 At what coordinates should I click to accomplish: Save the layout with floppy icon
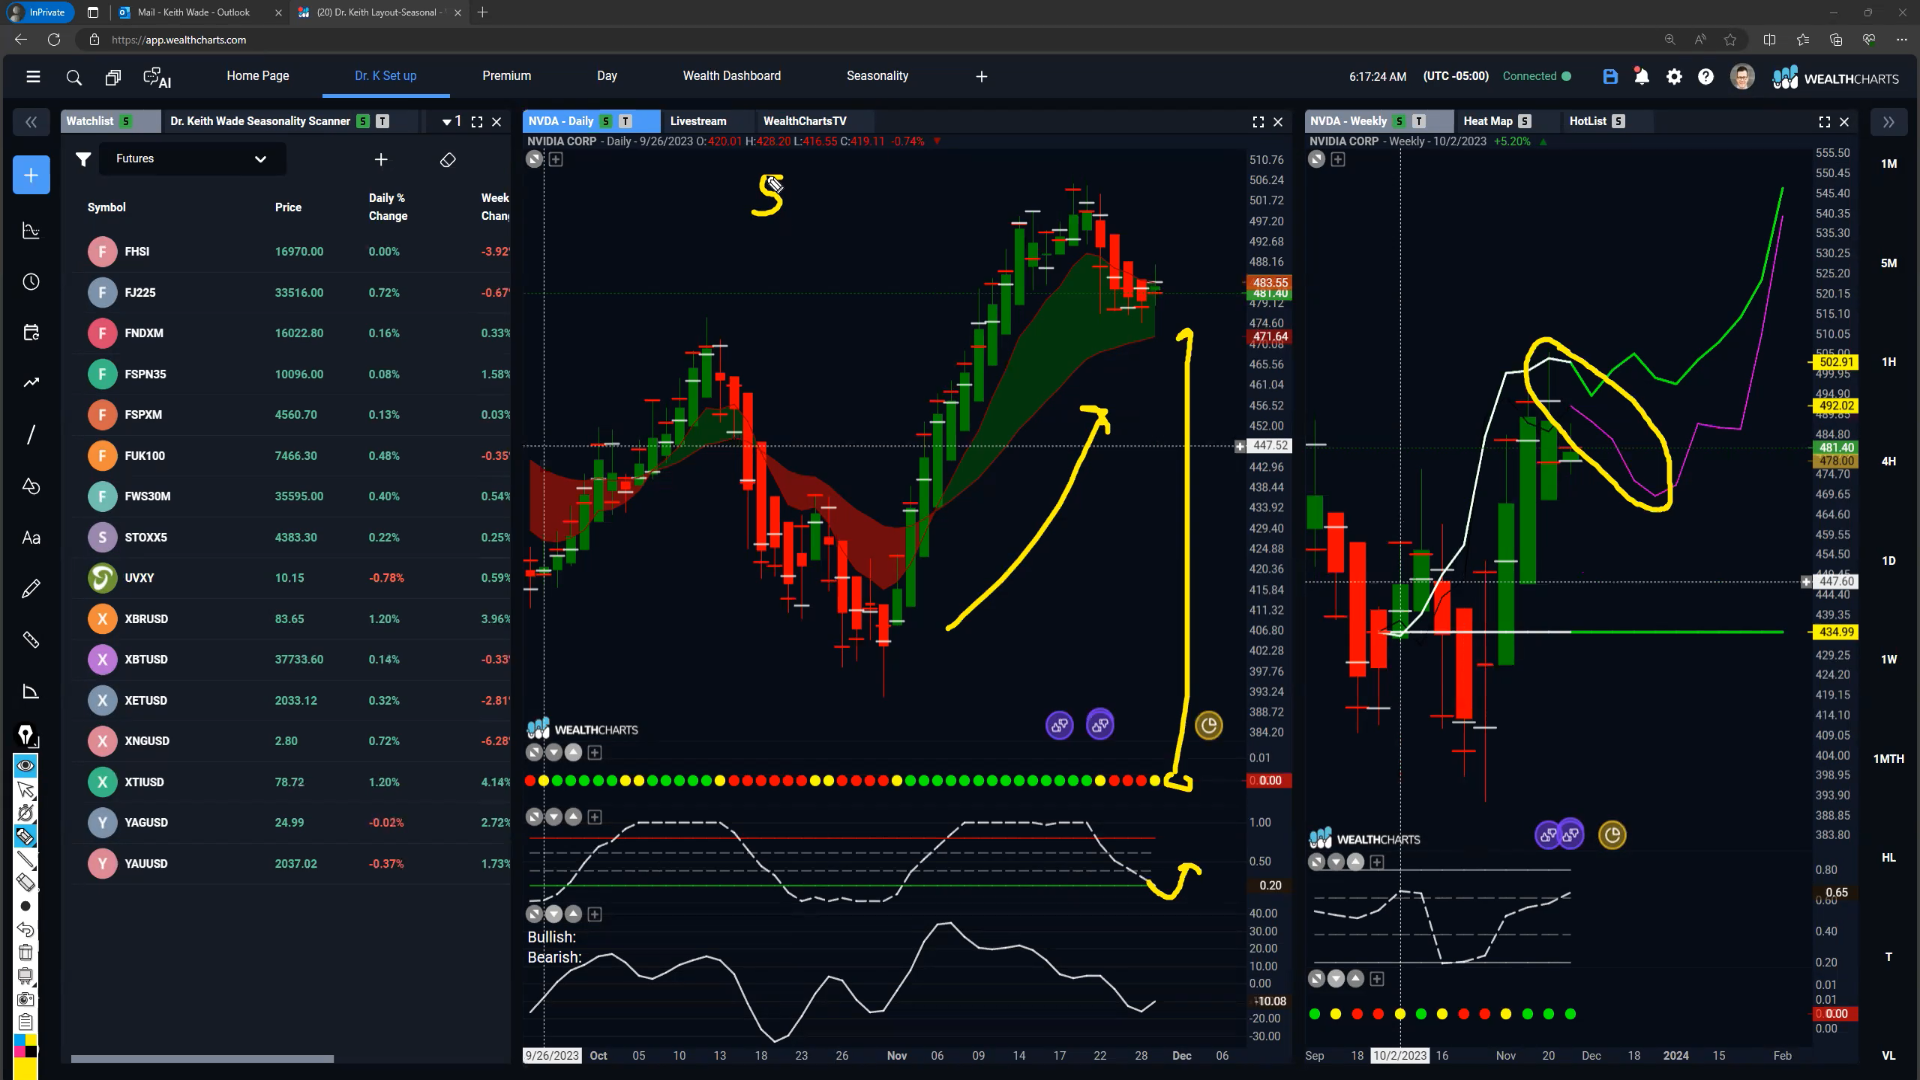(x=1610, y=76)
